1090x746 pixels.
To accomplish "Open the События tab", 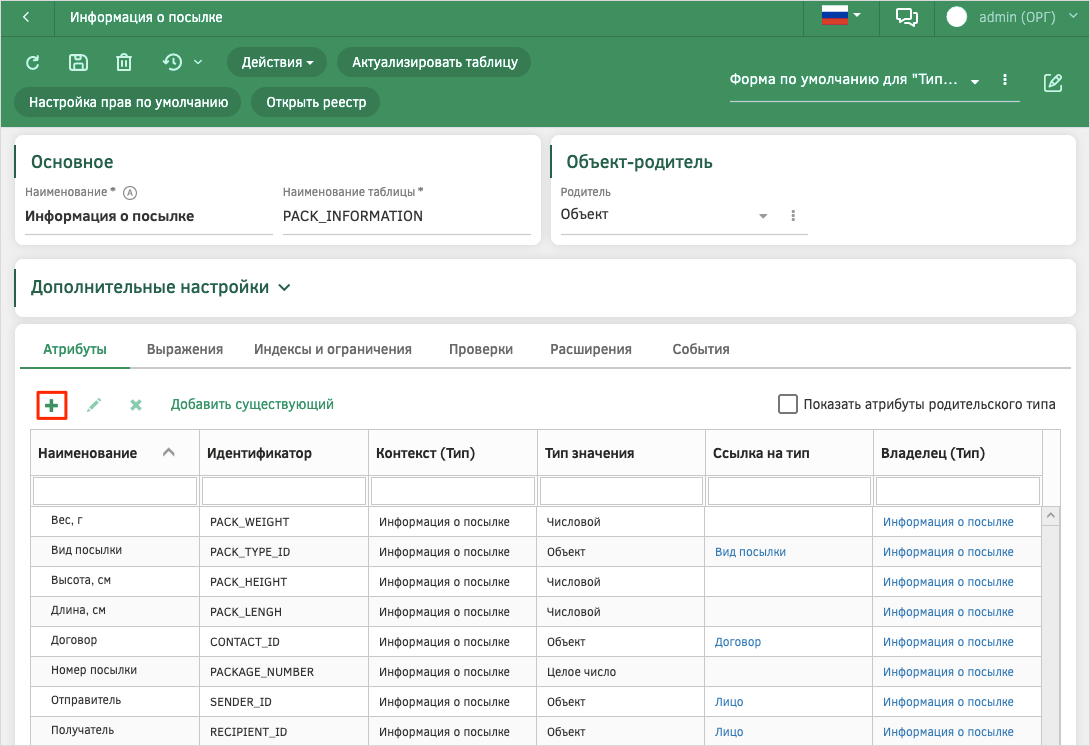I will [x=701, y=349].
